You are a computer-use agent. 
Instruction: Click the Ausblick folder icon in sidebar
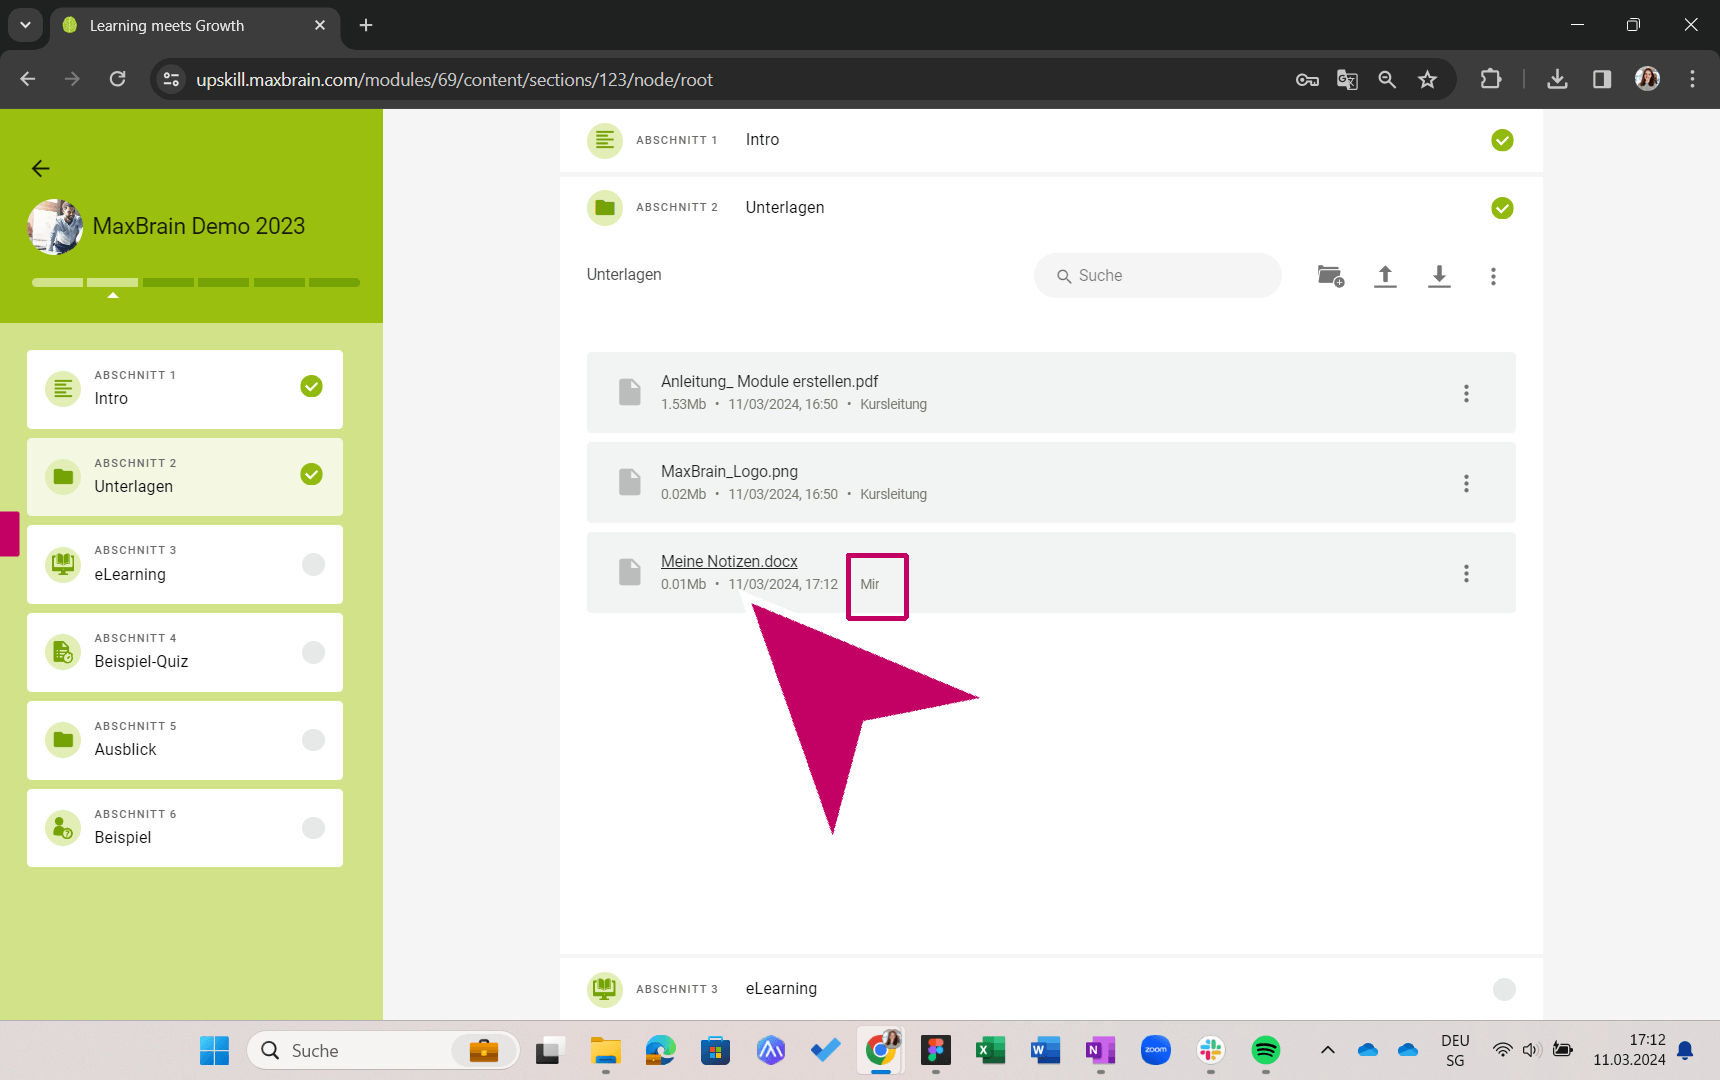tap(63, 740)
